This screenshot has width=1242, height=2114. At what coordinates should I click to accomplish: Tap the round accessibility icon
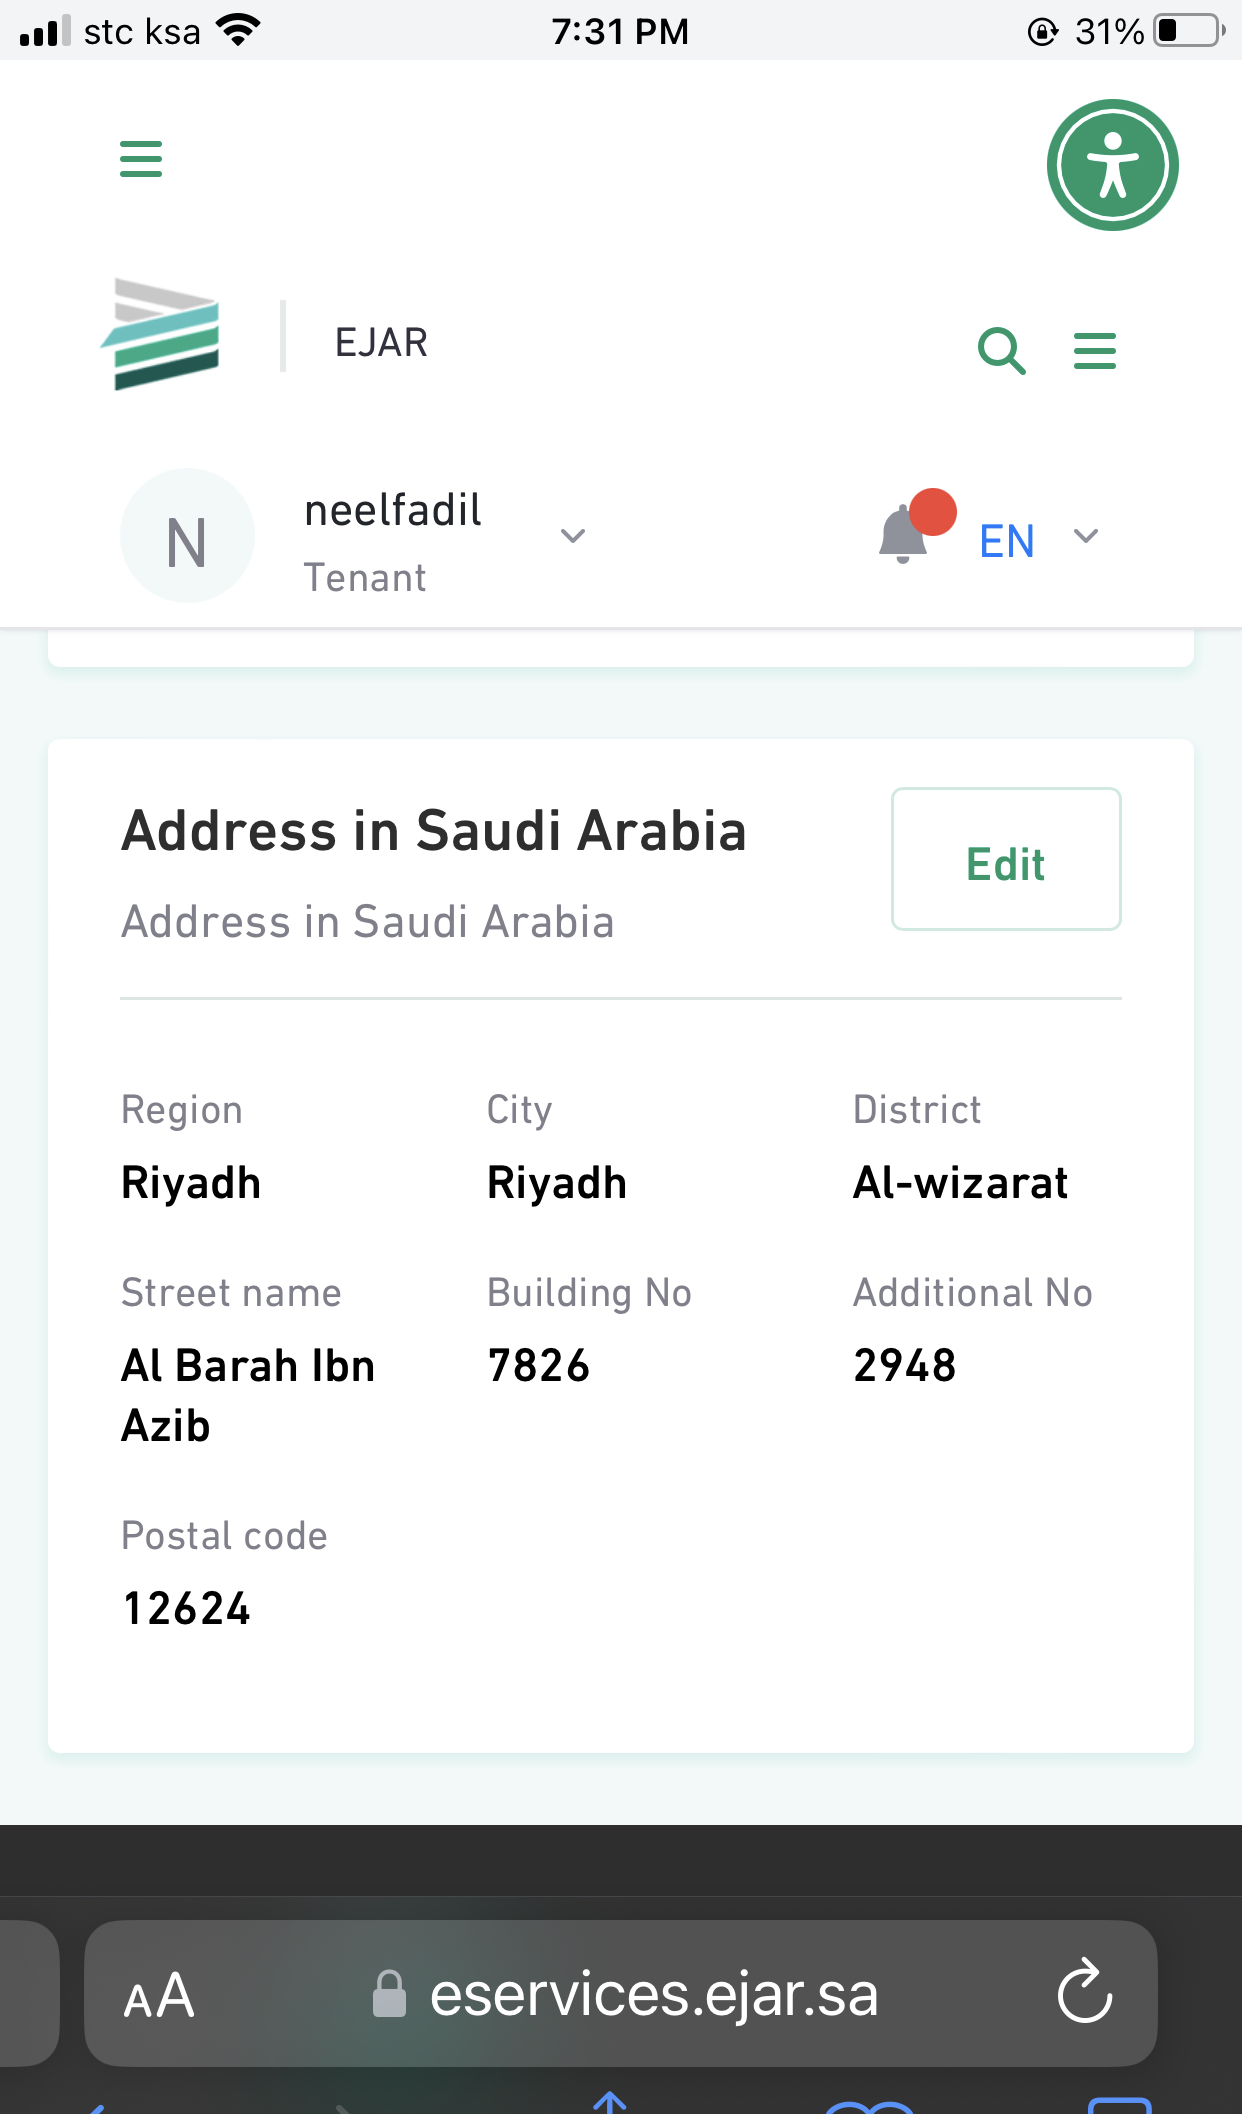click(x=1112, y=165)
